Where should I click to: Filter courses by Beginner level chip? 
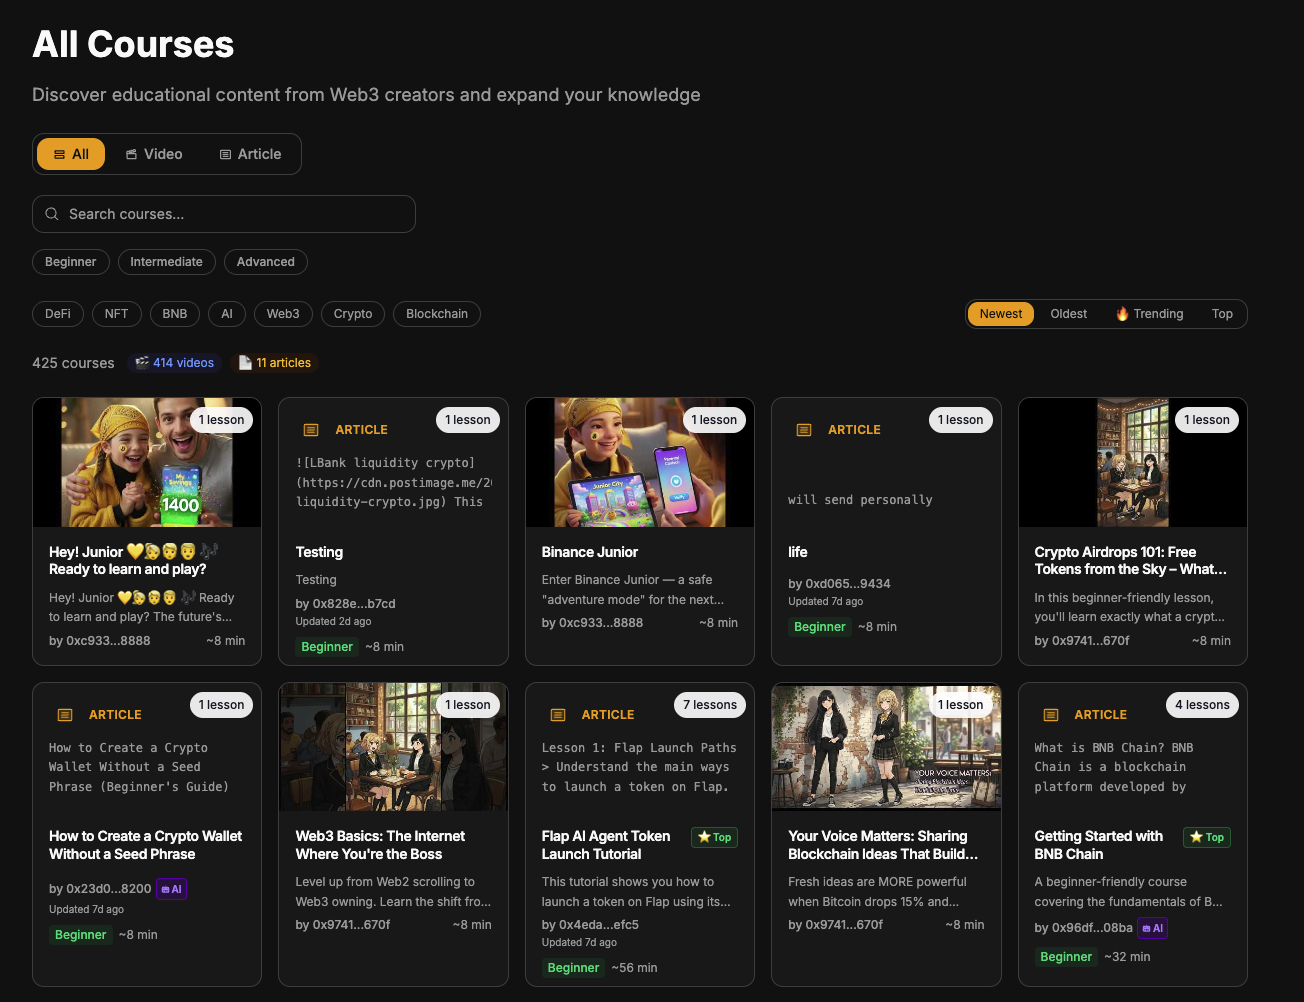[71, 262]
